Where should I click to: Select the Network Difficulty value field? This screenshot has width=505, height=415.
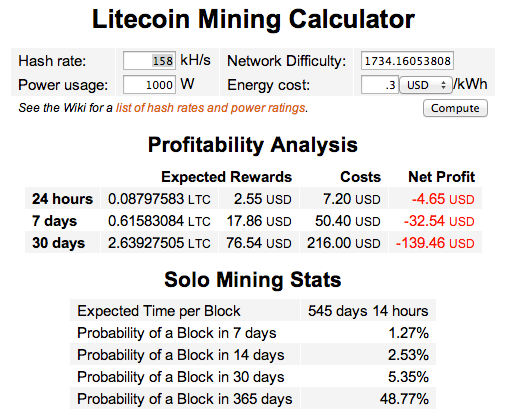point(407,61)
